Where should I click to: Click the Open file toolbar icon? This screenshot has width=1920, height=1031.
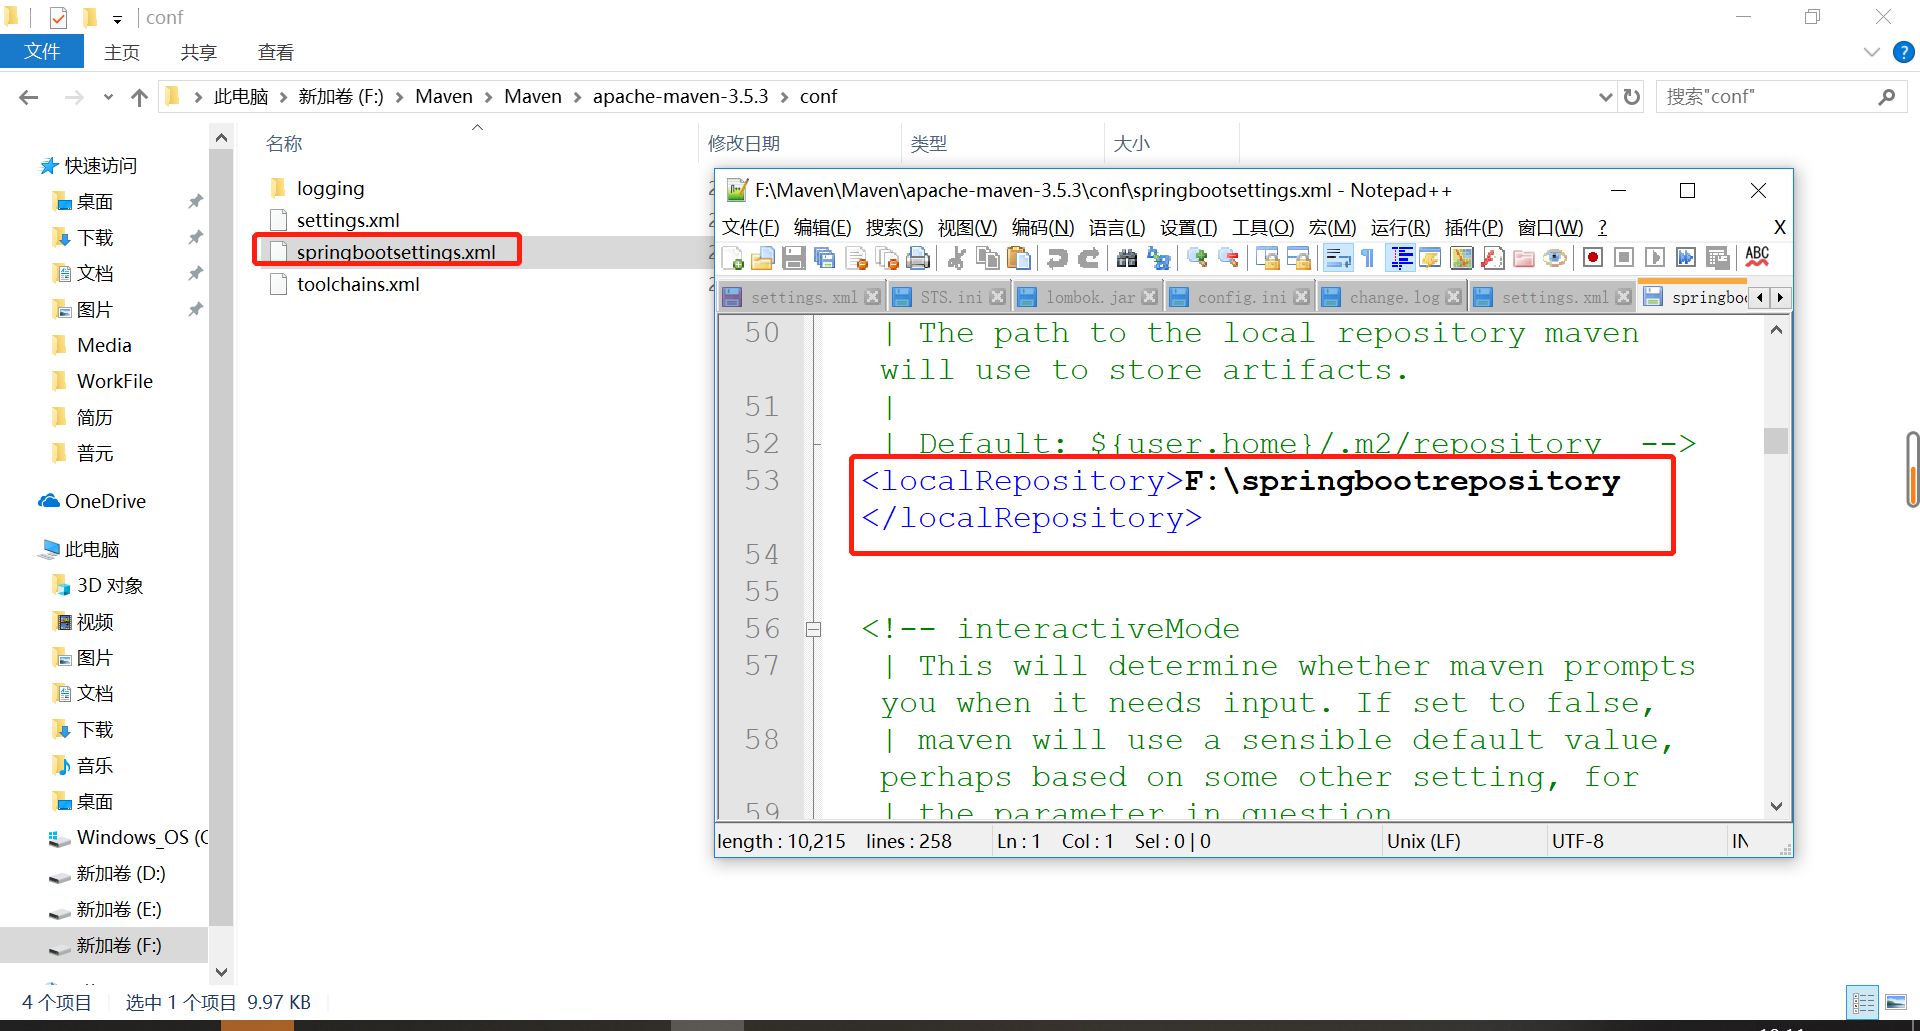(763, 259)
